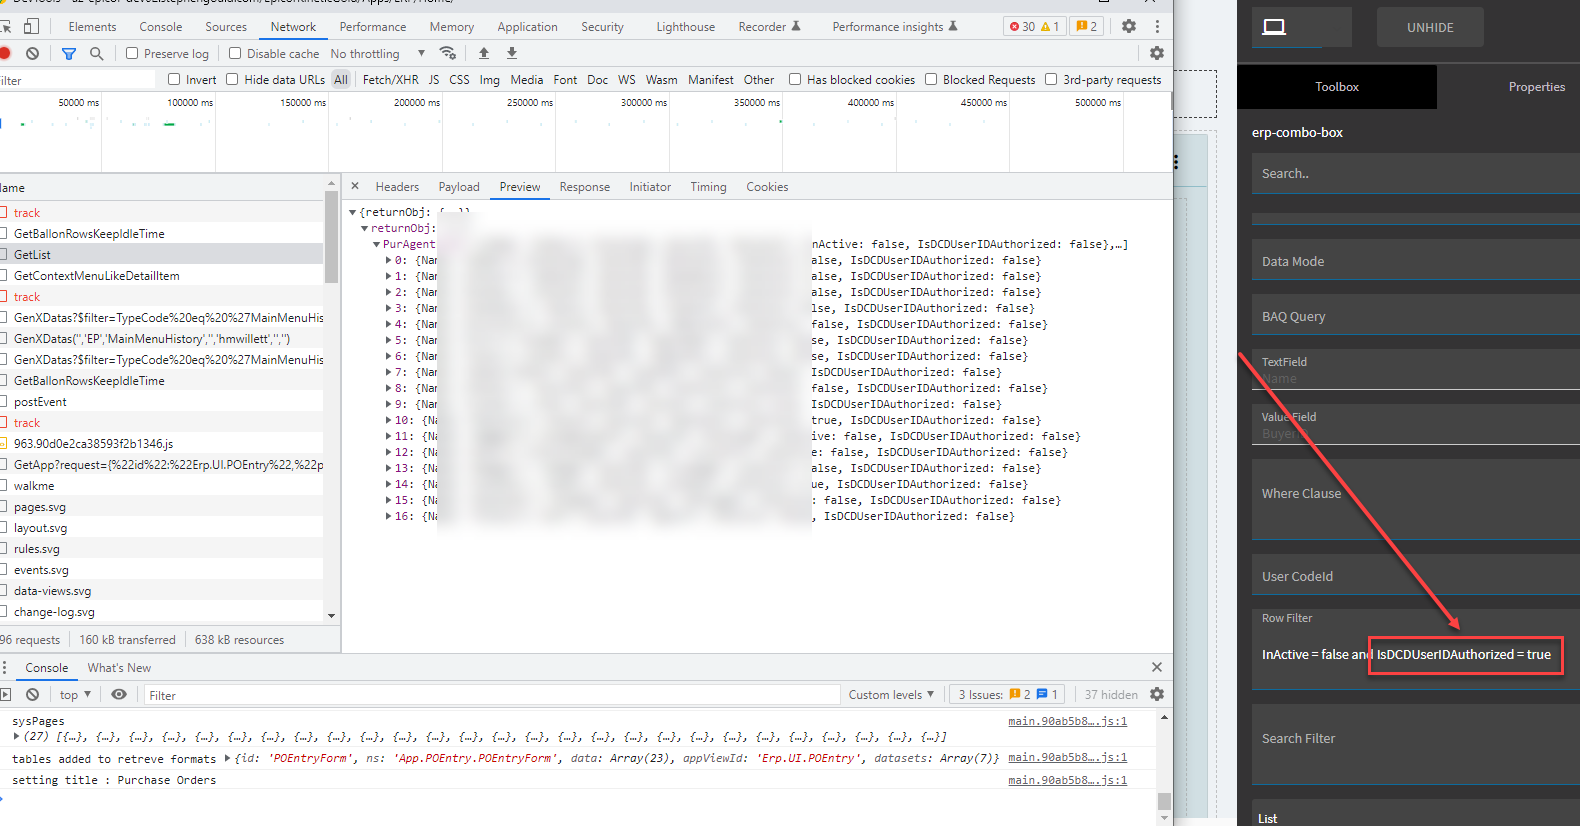Enable the Preserve log checkbox
1580x826 pixels.
tap(132, 53)
